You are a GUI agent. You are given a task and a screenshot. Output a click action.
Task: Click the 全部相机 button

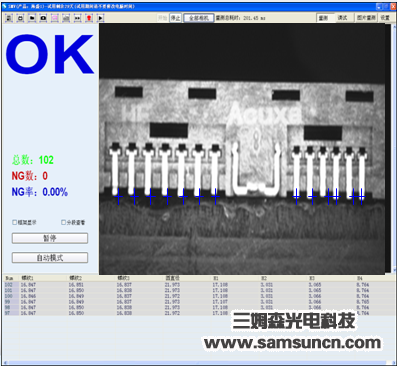pyautogui.click(x=199, y=18)
